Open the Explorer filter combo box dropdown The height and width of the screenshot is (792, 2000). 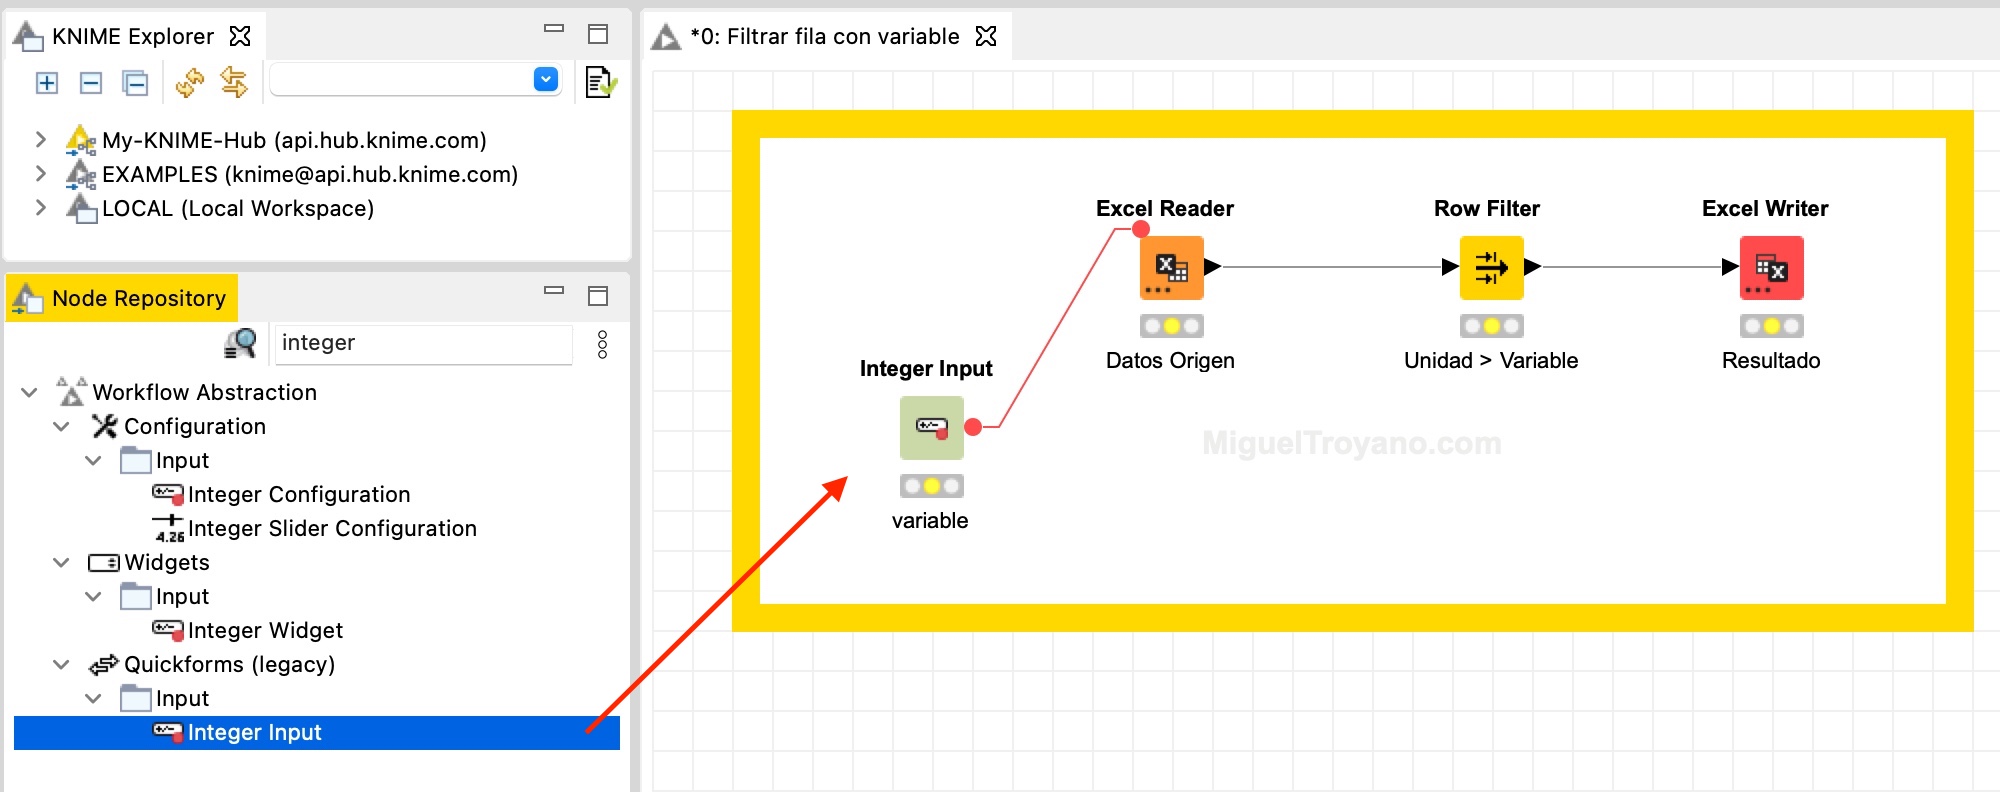click(x=546, y=80)
